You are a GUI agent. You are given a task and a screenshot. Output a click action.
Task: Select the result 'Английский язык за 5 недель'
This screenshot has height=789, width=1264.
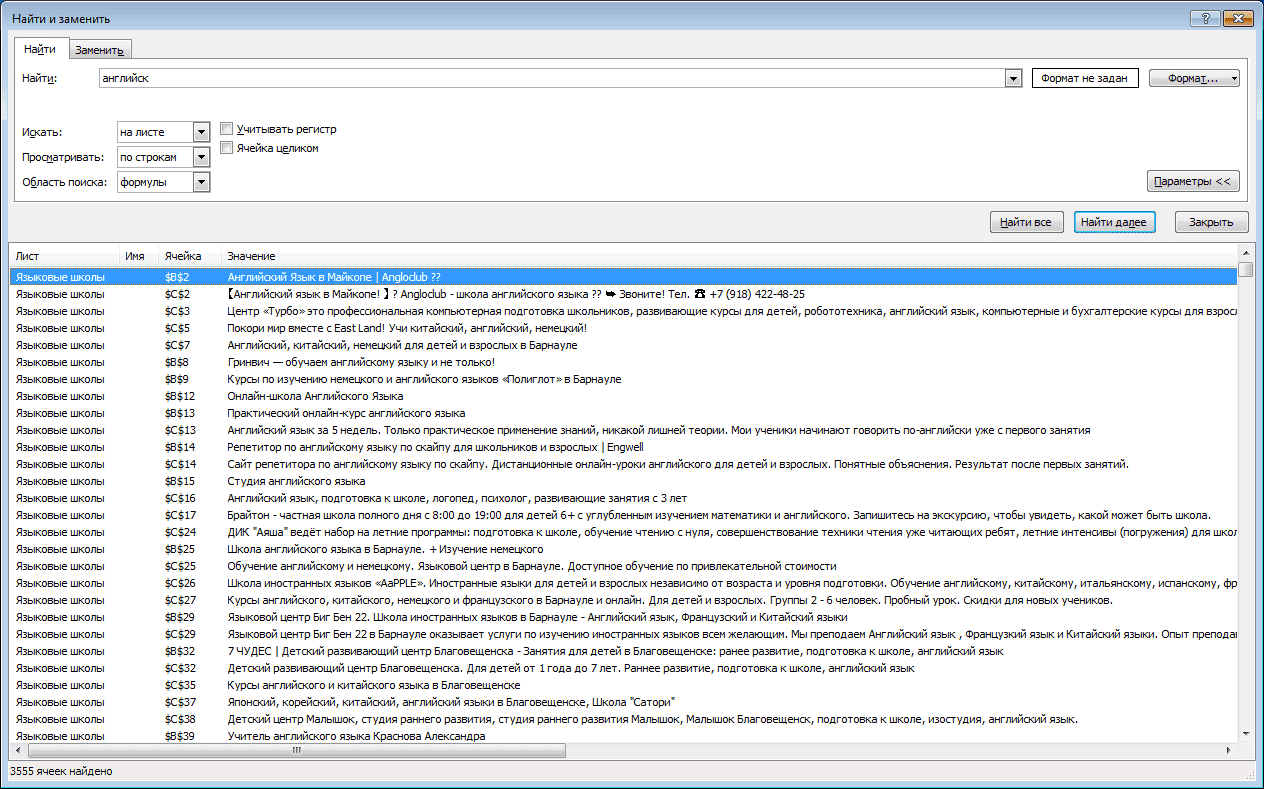pyautogui.click(x=623, y=430)
